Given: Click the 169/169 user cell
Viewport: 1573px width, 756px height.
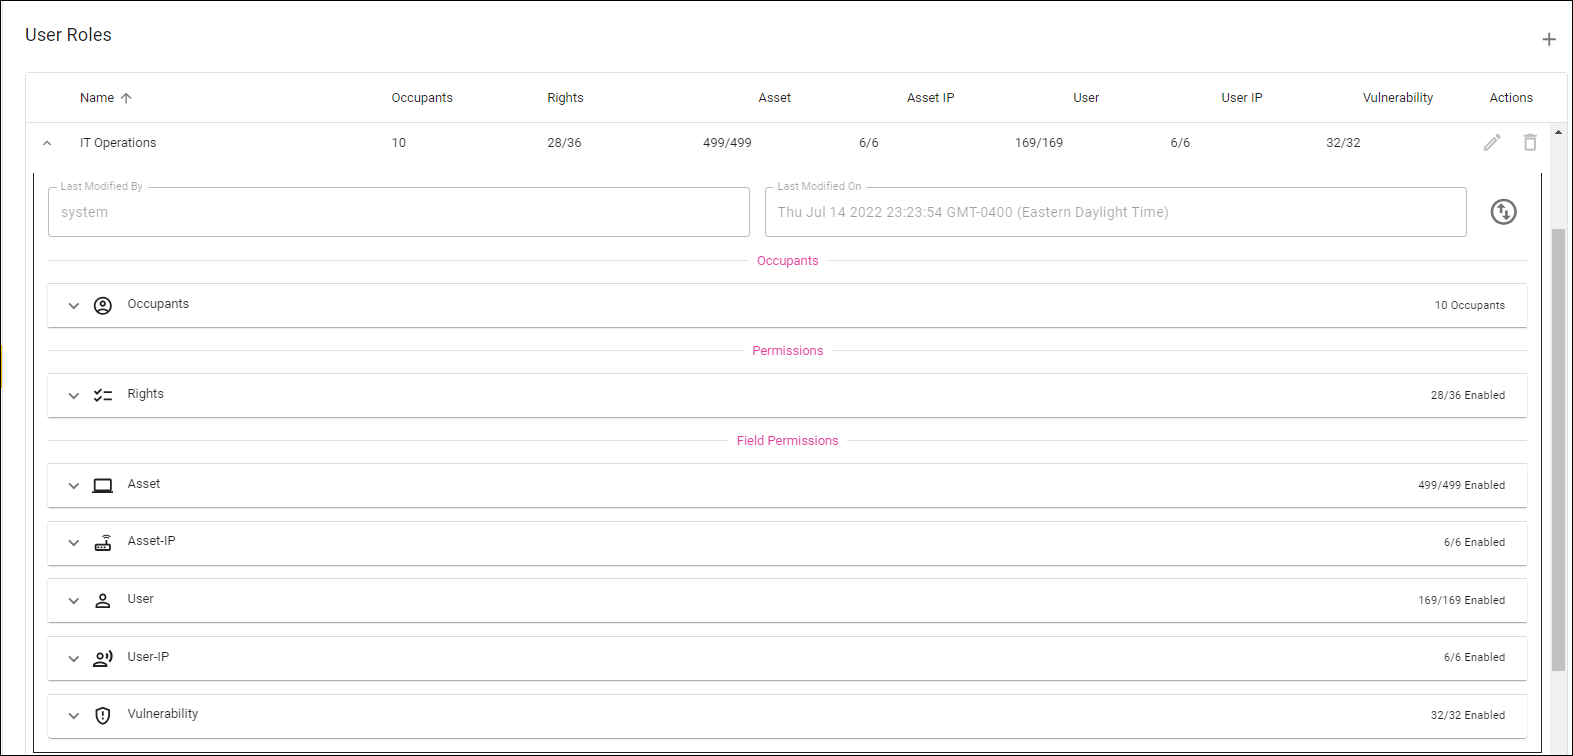Looking at the screenshot, I should (x=1039, y=143).
